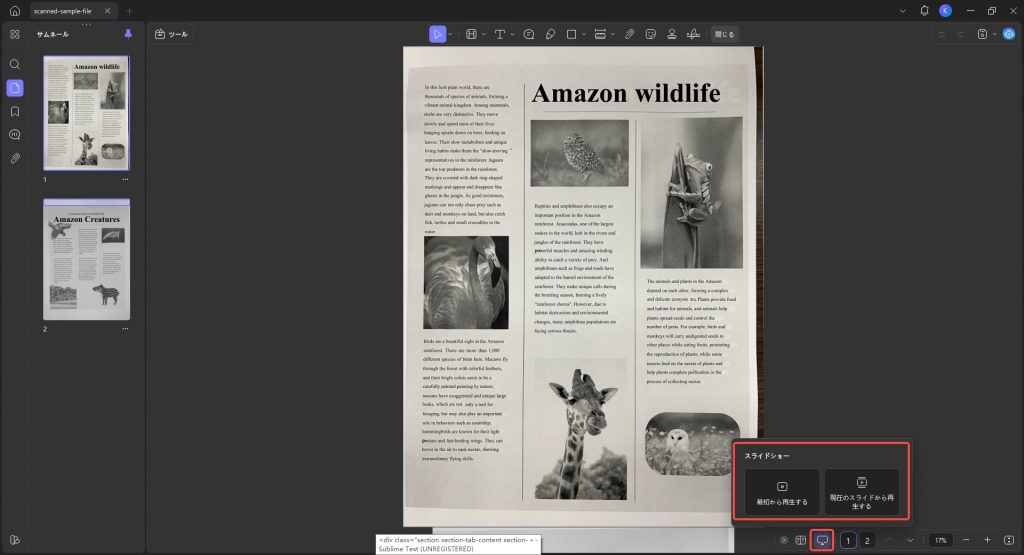This screenshot has width=1024, height=555.
Task: Expand dropdown arrow beside shape rectangle tool
Action: [x=583, y=35]
